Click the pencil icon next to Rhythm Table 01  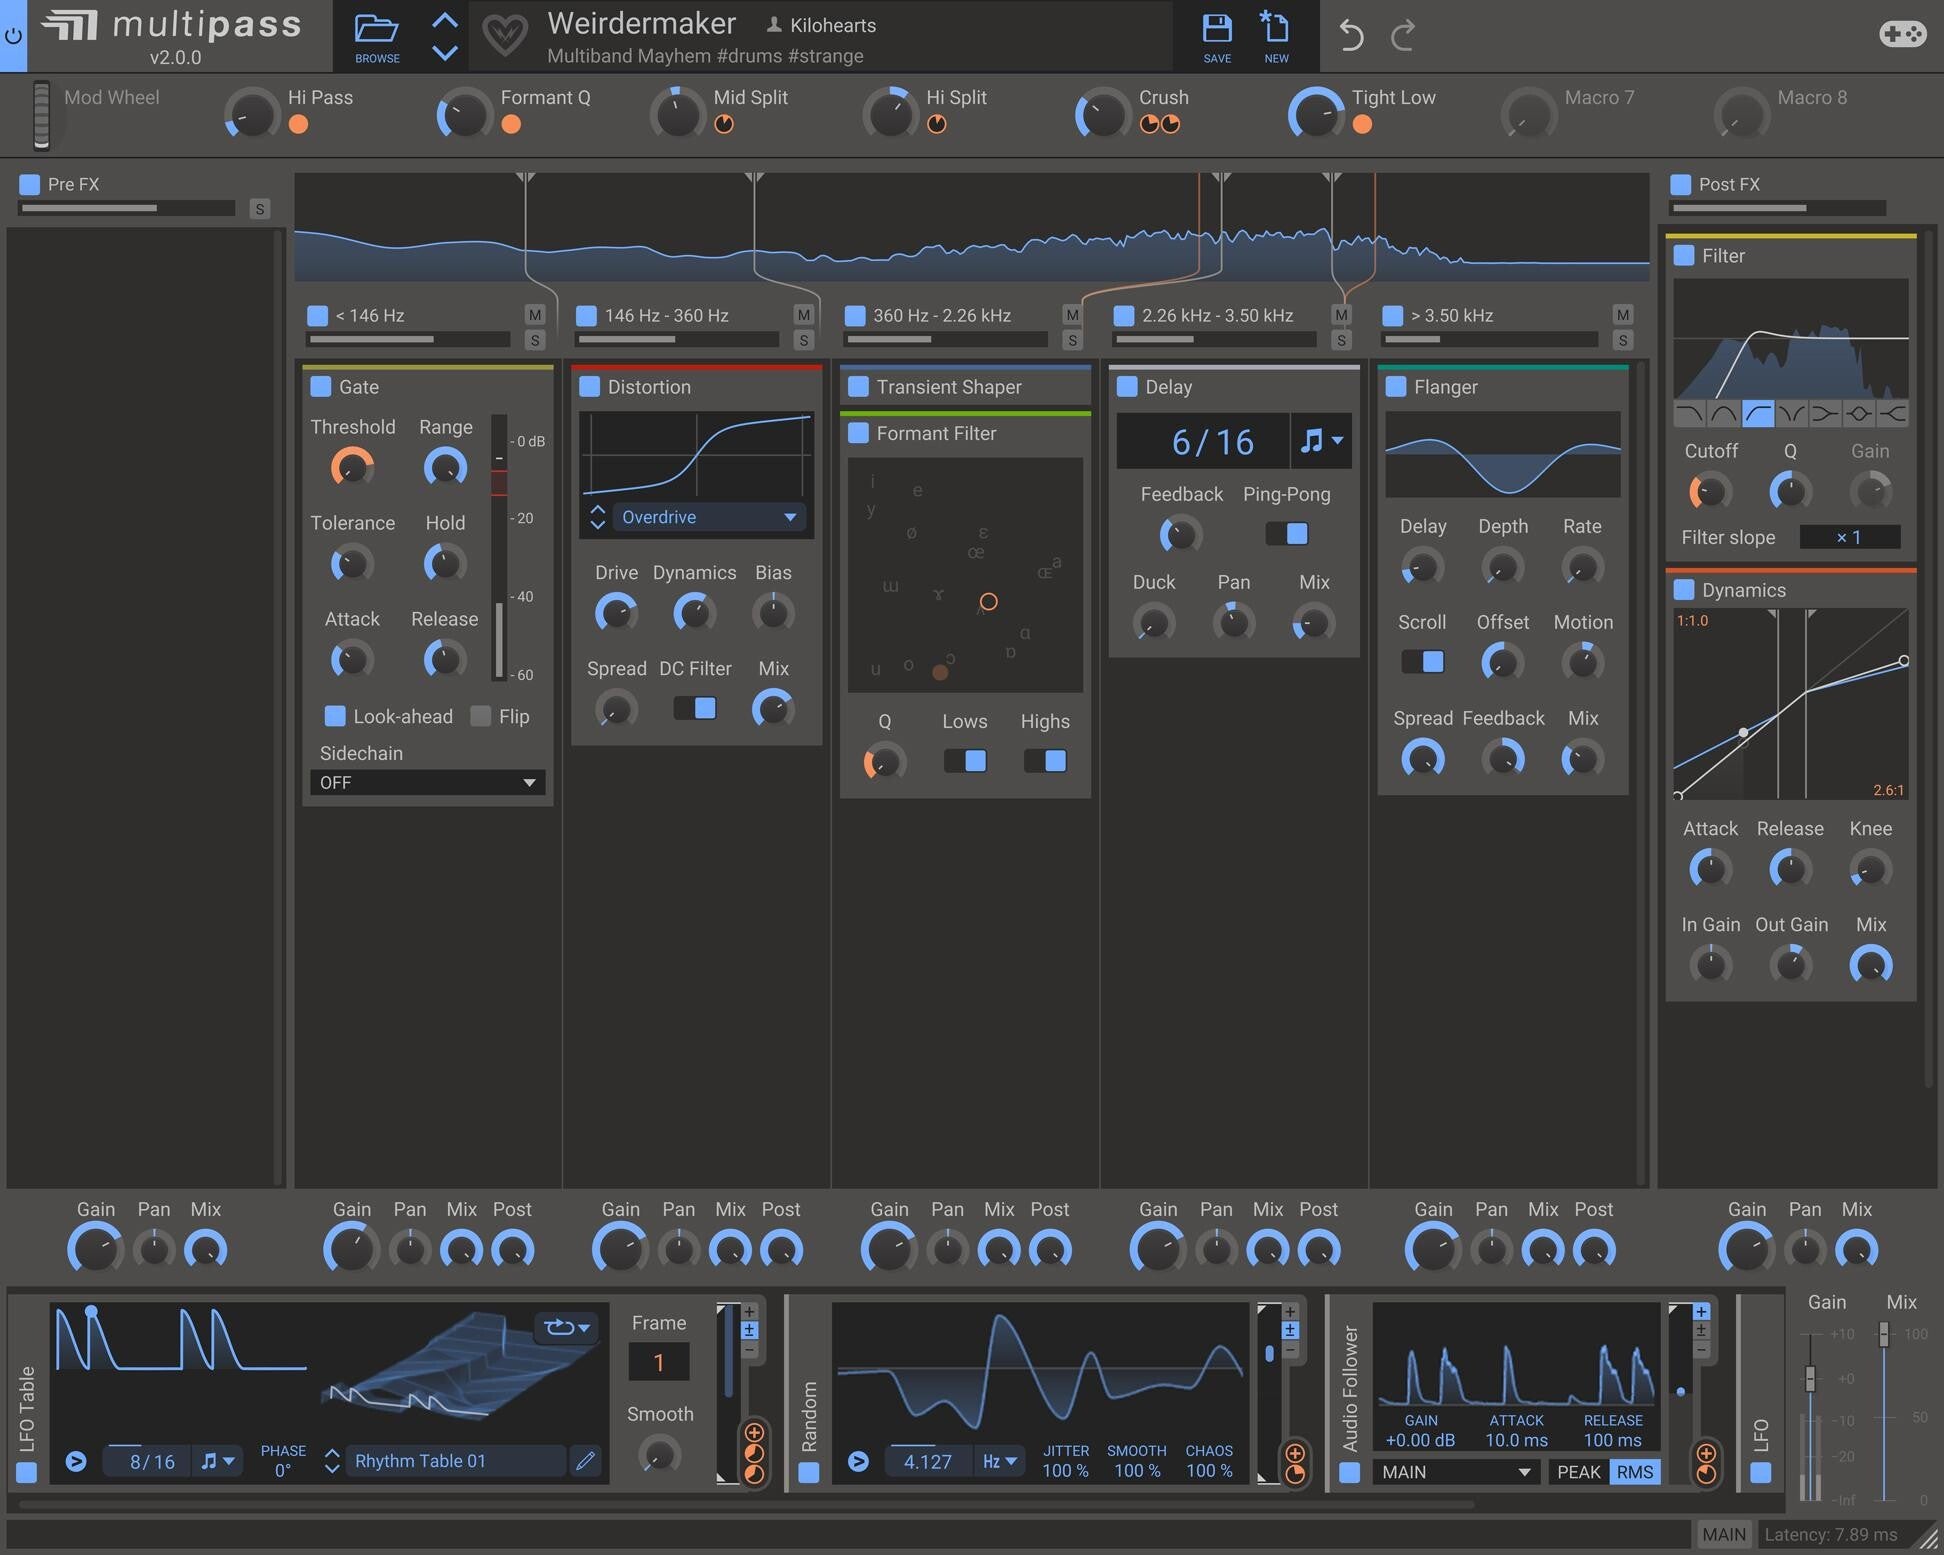point(586,1461)
